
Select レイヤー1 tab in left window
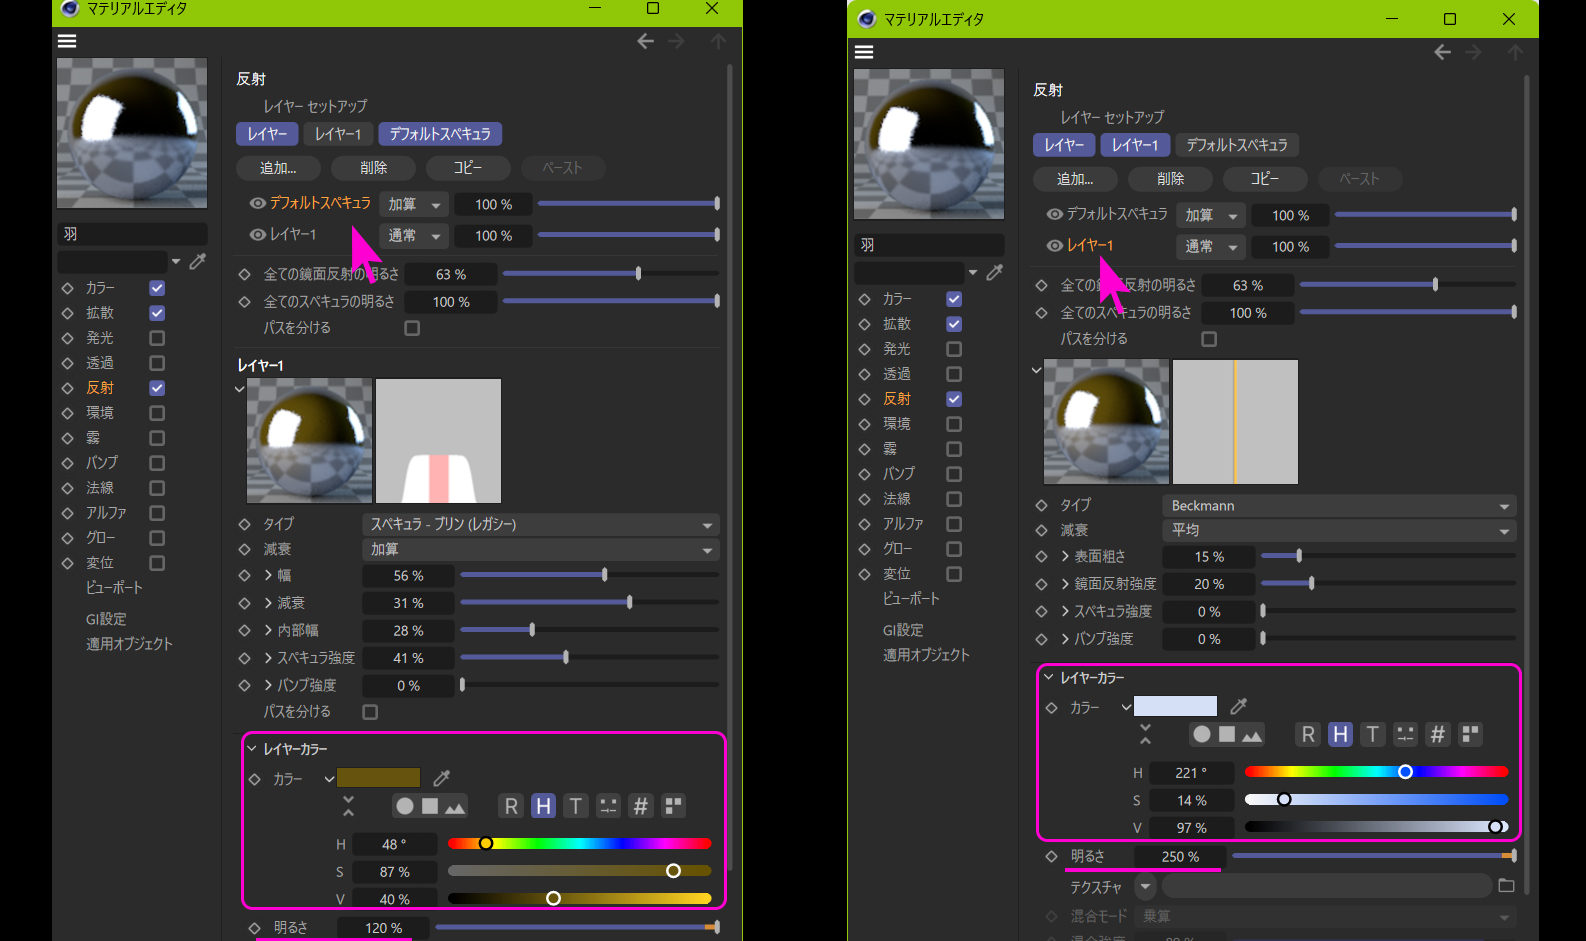338,134
